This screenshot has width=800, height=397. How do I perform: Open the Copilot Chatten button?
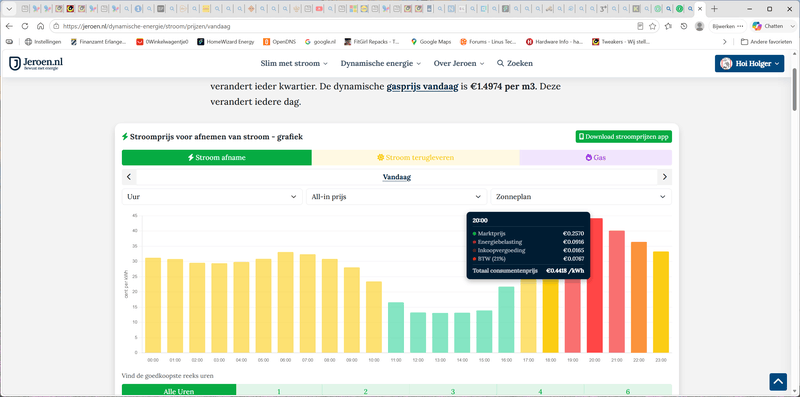coord(768,26)
